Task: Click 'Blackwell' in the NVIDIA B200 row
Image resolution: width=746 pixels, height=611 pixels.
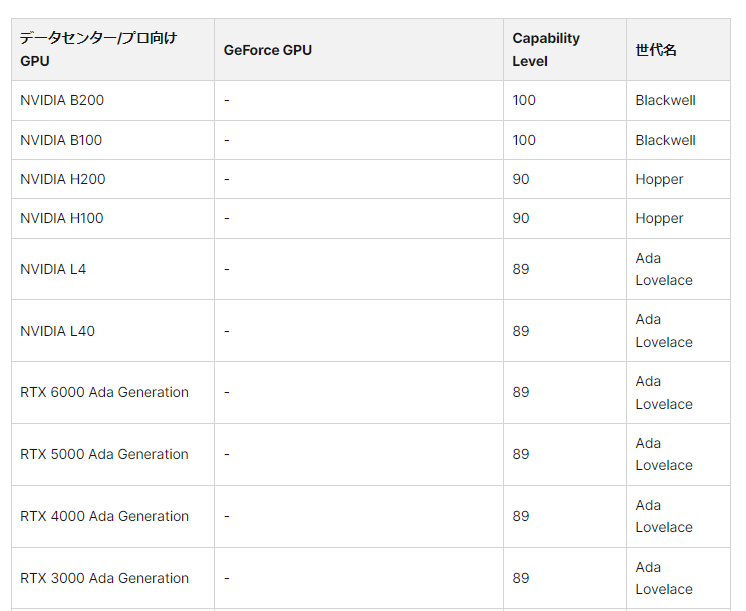Action: pyautogui.click(x=665, y=100)
